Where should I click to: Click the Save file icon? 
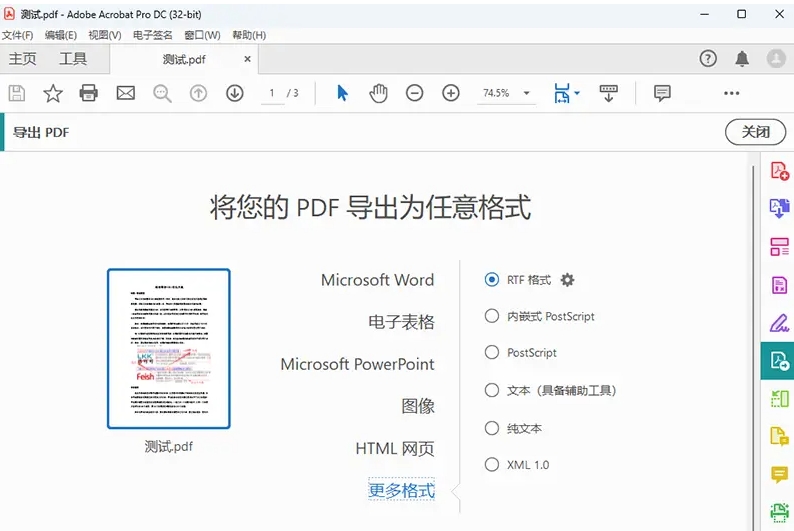point(17,93)
